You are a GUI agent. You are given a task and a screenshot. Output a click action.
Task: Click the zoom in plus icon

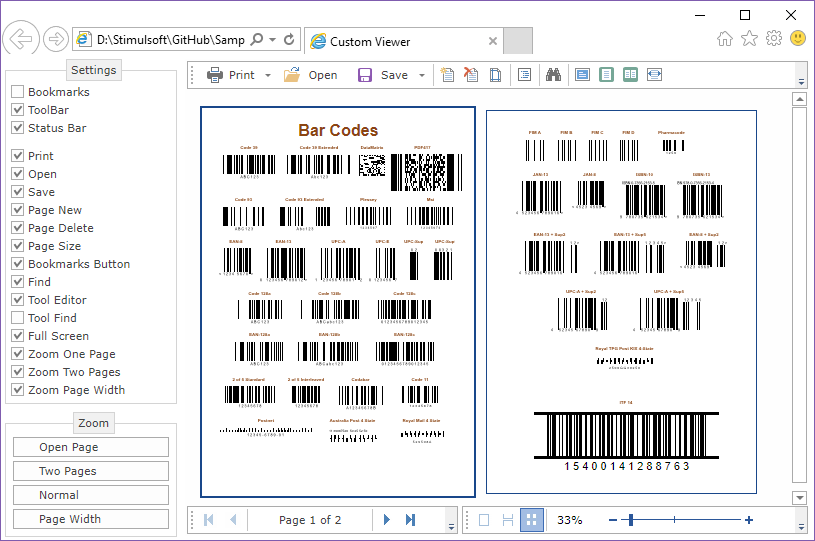(x=749, y=520)
